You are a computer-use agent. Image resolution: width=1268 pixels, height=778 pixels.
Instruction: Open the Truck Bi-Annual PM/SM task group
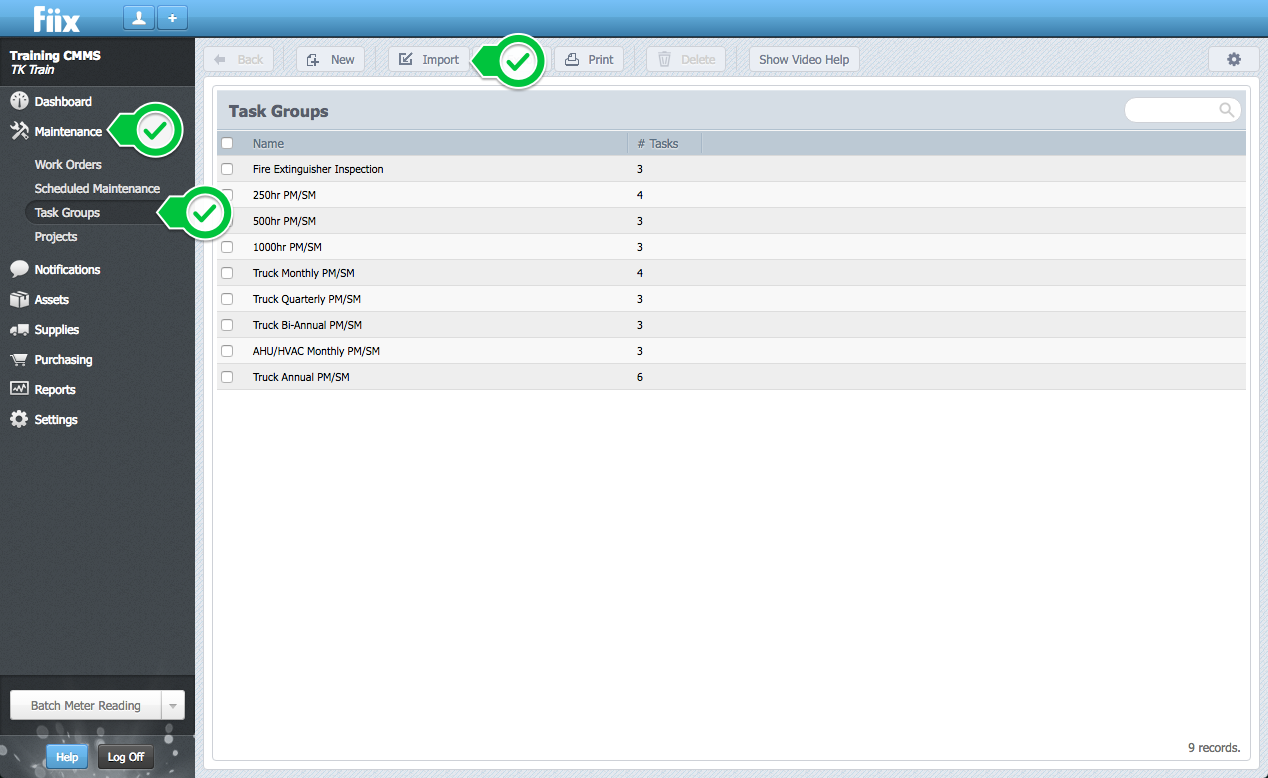[307, 325]
